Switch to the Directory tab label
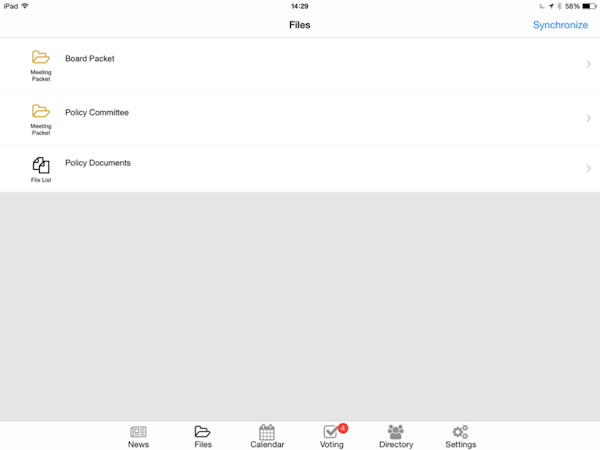Viewport: 600px width, 450px height. pyautogui.click(x=396, y=444)
